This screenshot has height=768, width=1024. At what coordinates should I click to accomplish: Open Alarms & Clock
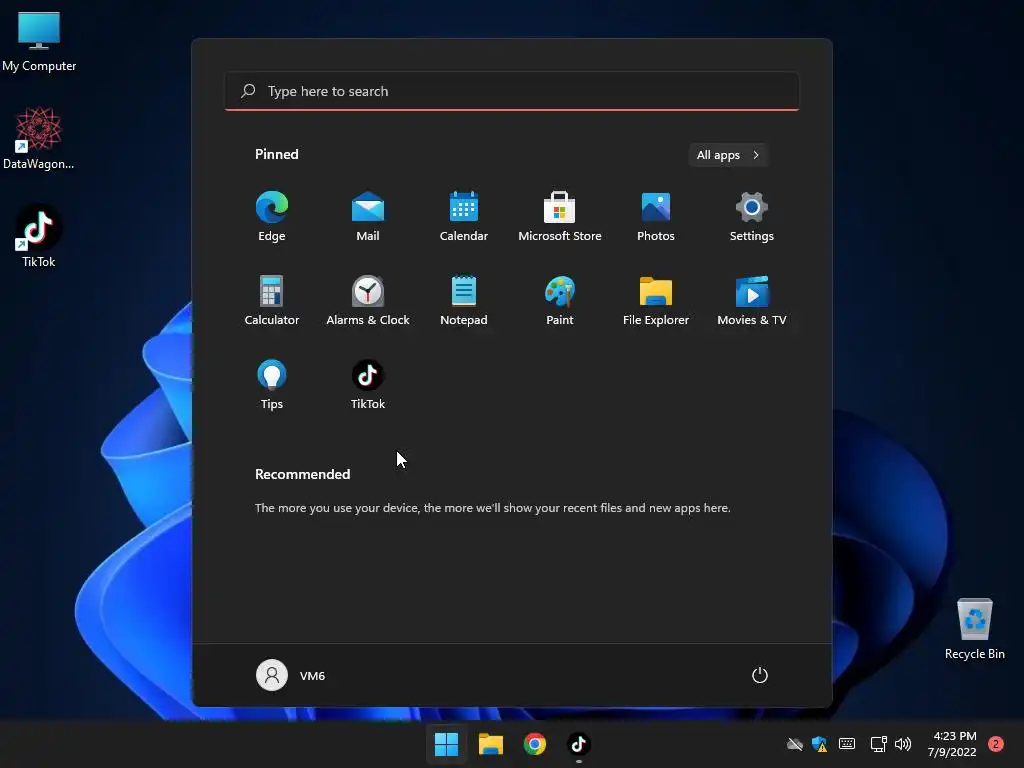[368, 300]
